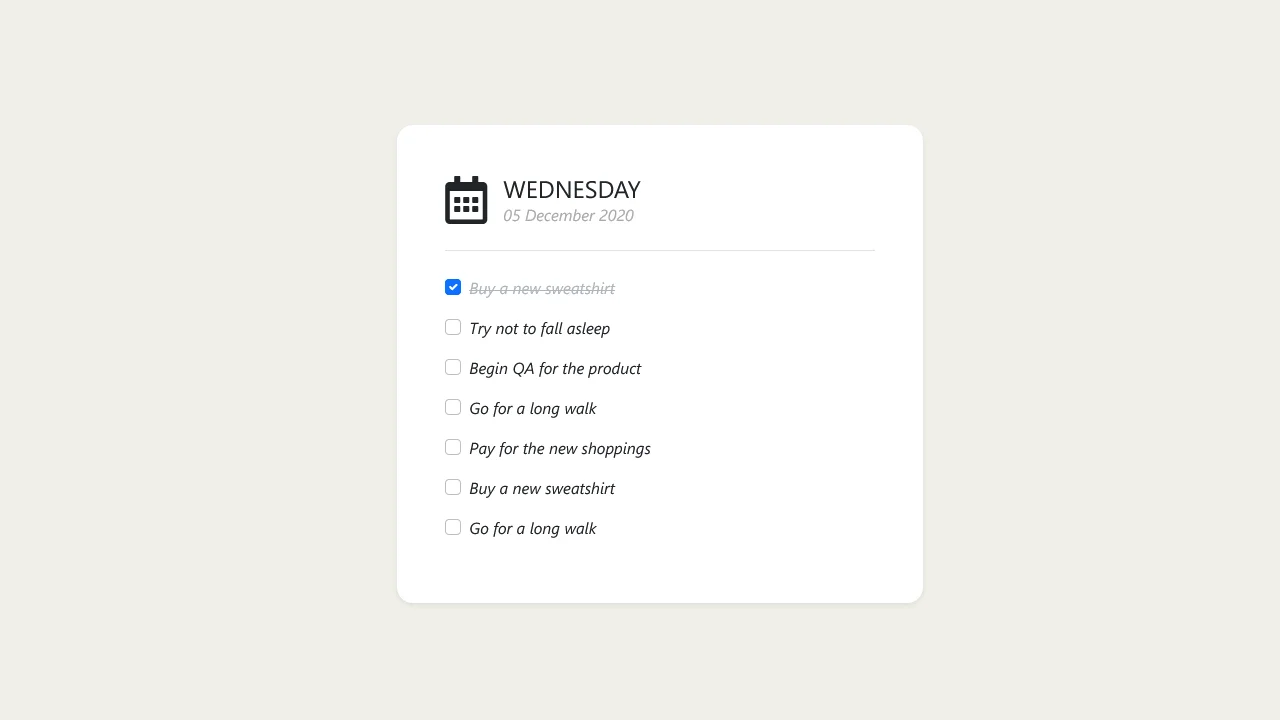Screen dimensions: 1280x720
Task: Select the 'WEDNESDAY' heading
Action: pyautogui.click(x=571, y=190)
